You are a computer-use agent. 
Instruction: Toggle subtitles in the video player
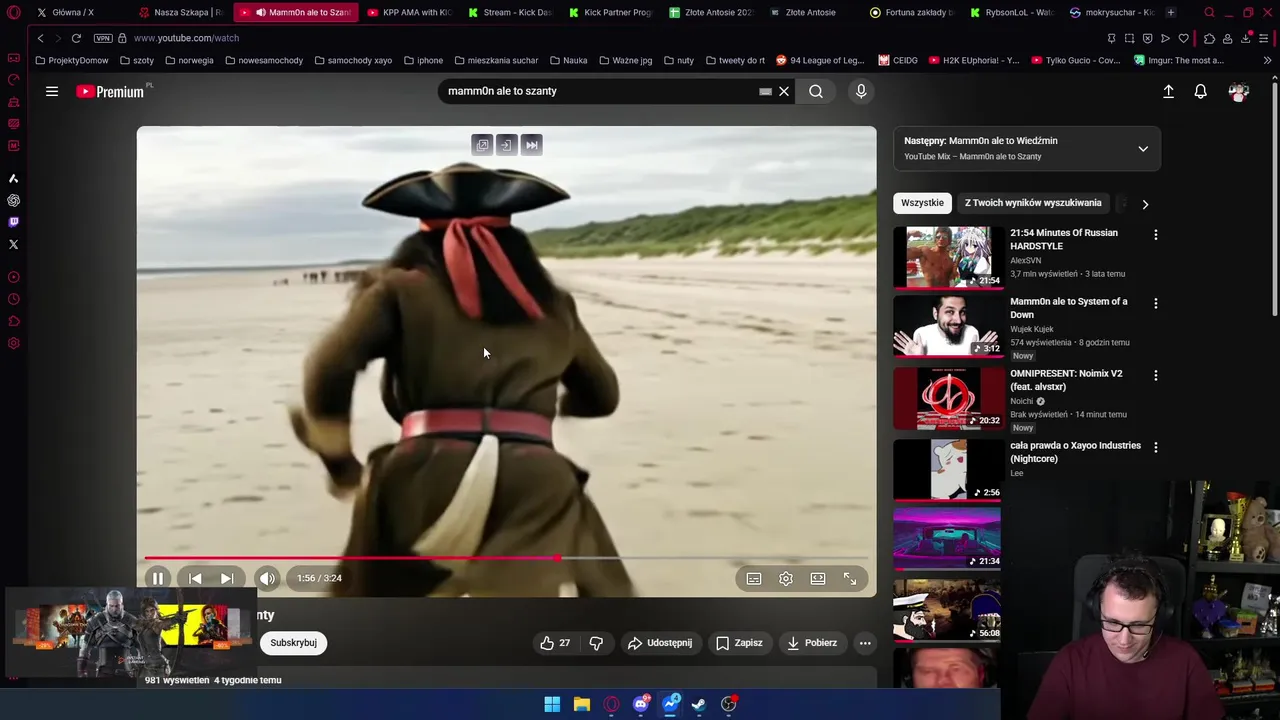754,578
